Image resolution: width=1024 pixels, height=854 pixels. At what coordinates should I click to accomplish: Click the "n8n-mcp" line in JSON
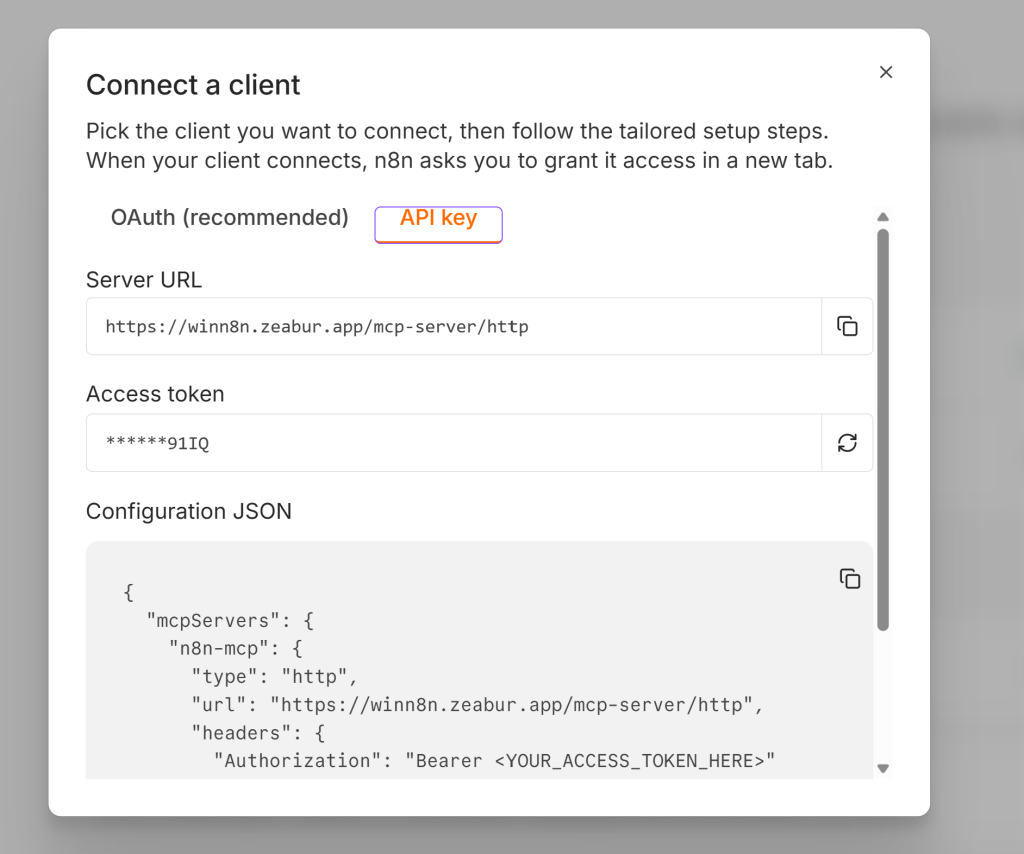(x=236, y=648)
